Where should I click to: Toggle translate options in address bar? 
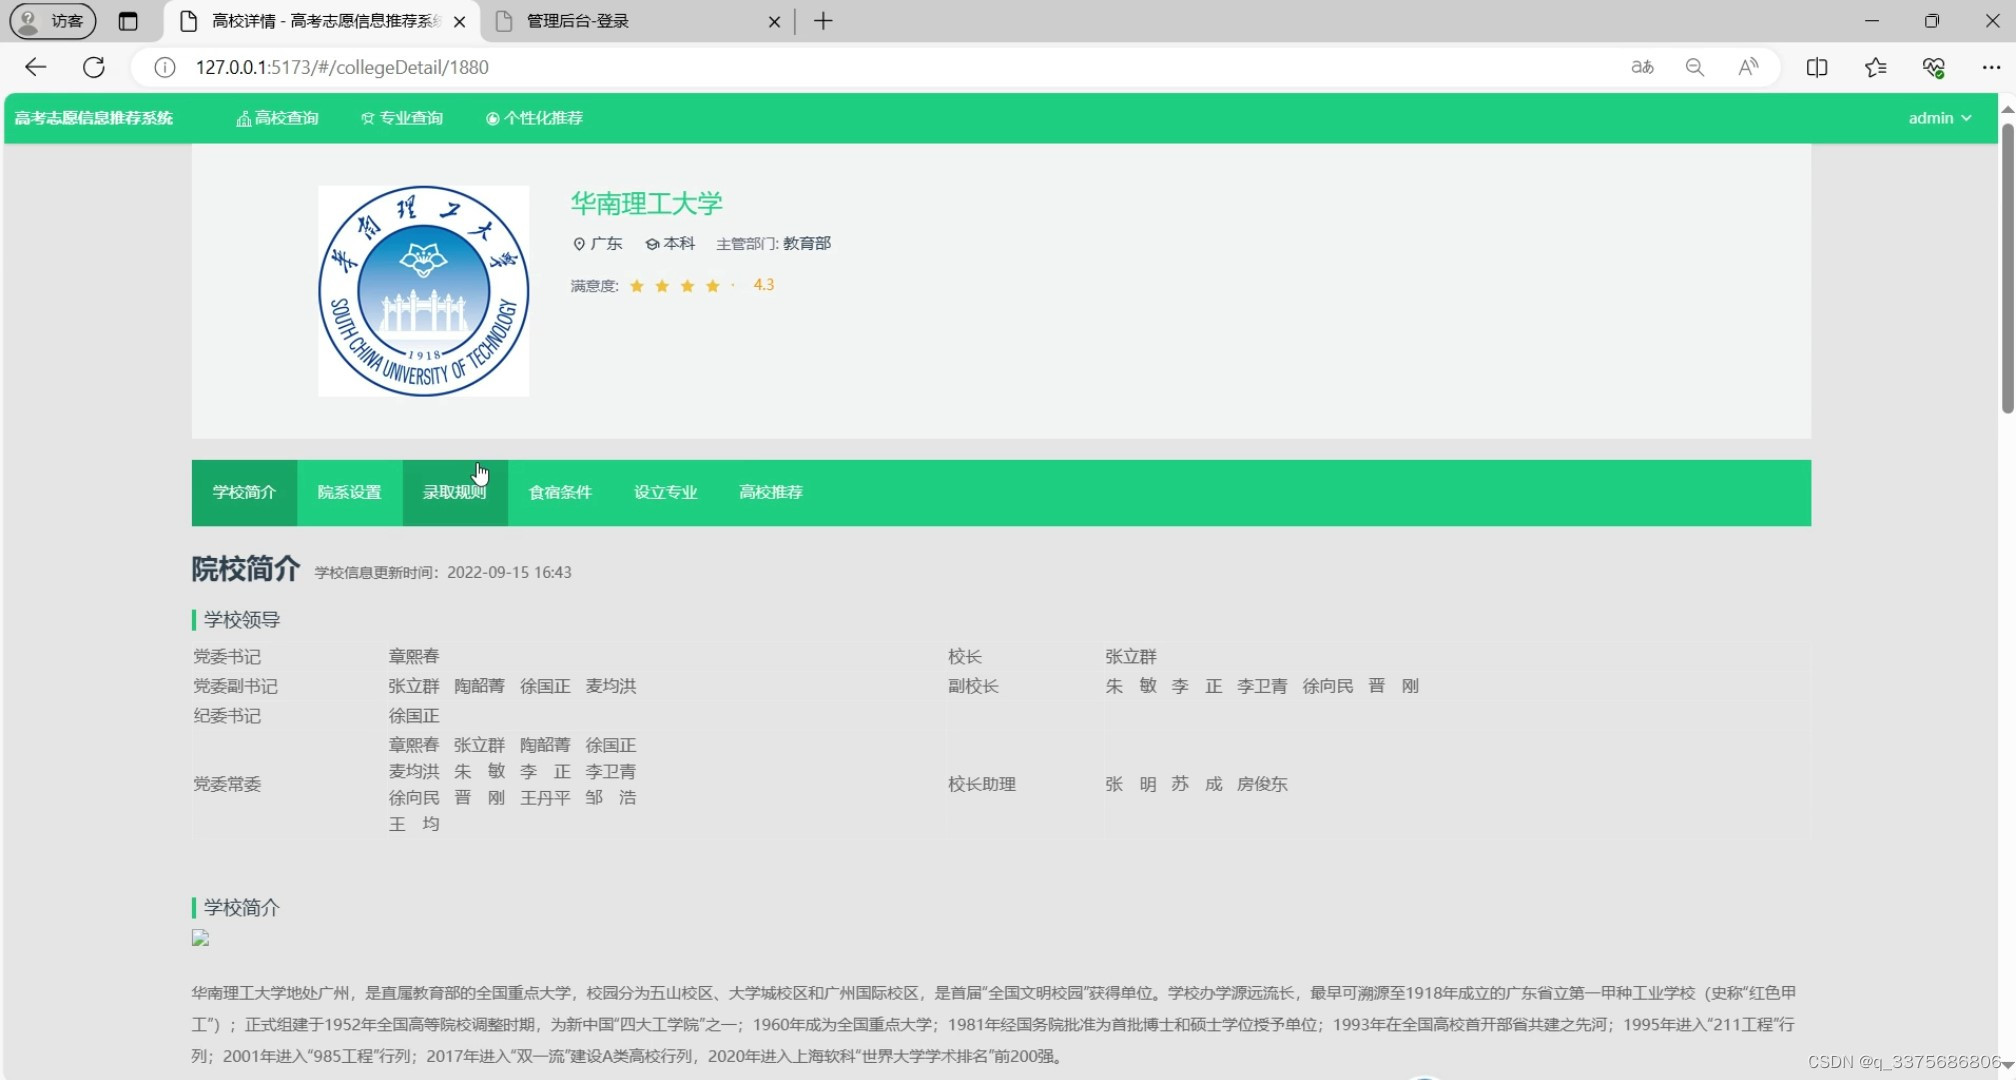pos(1641,67)
